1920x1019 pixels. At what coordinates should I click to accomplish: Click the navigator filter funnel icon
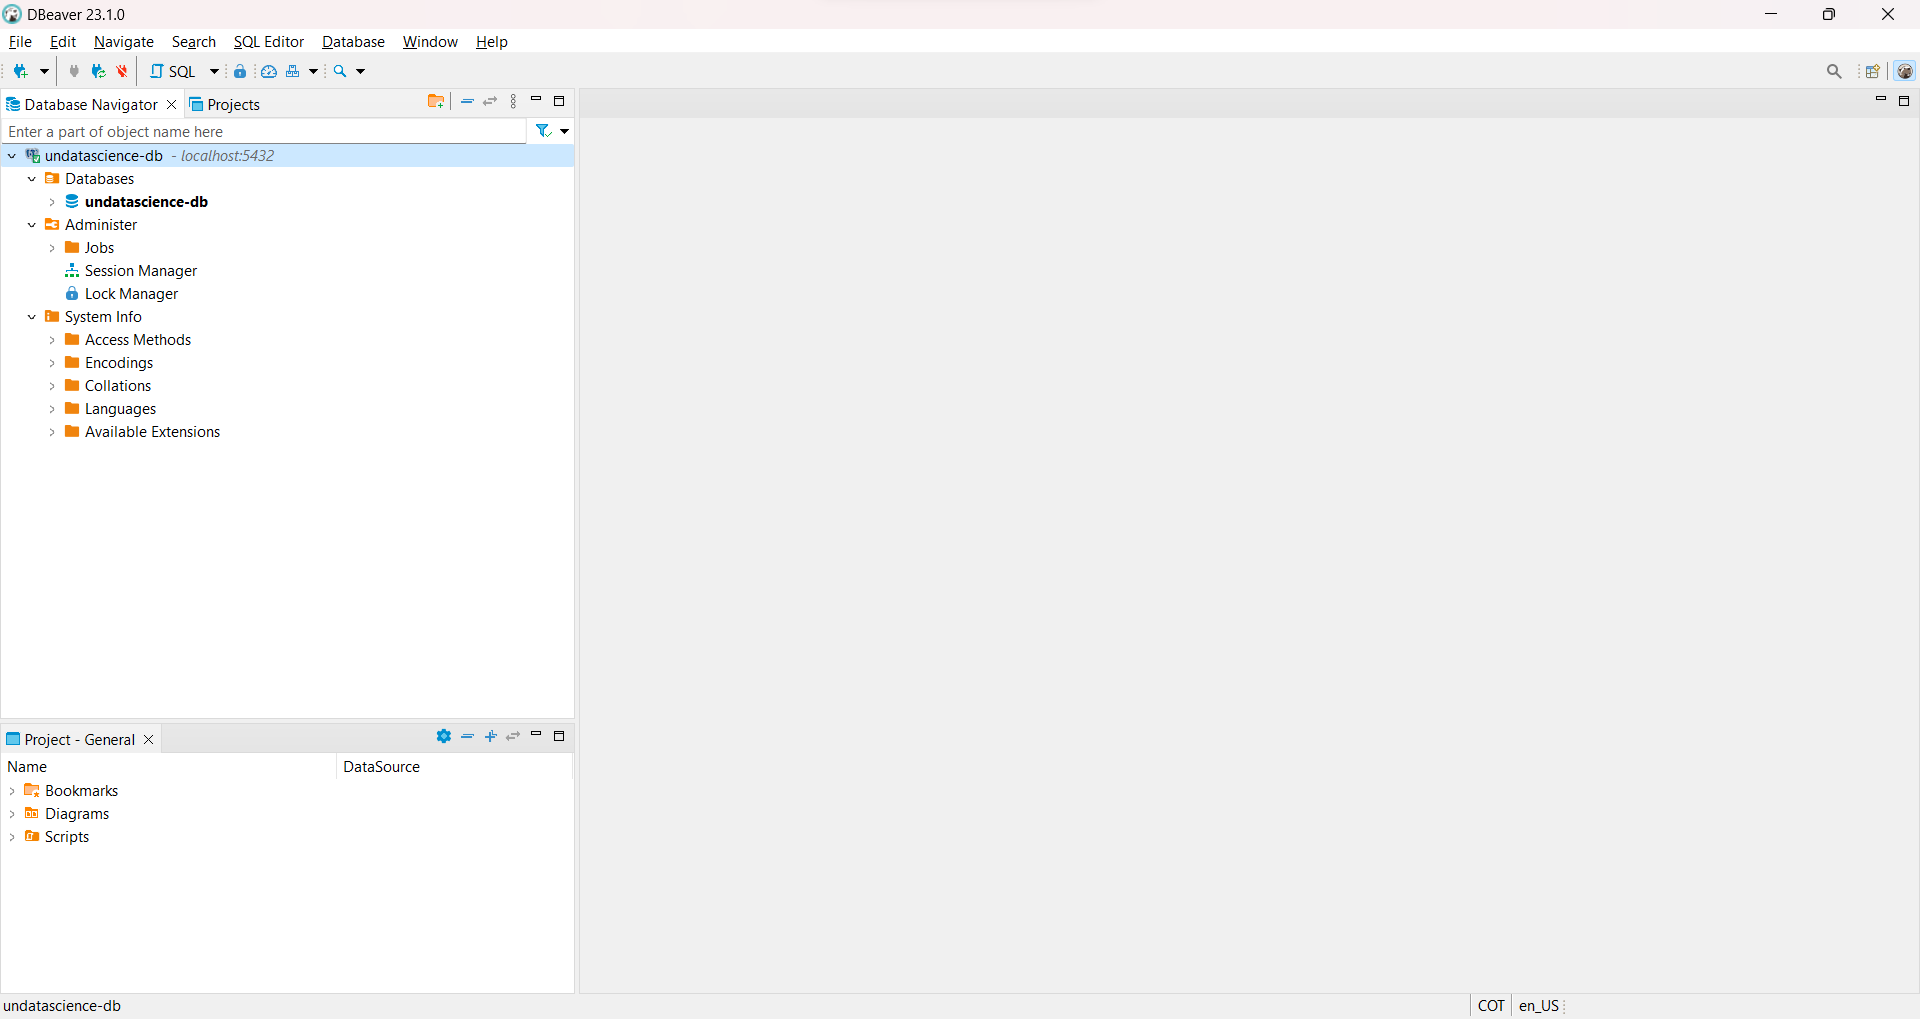(543, 131)
